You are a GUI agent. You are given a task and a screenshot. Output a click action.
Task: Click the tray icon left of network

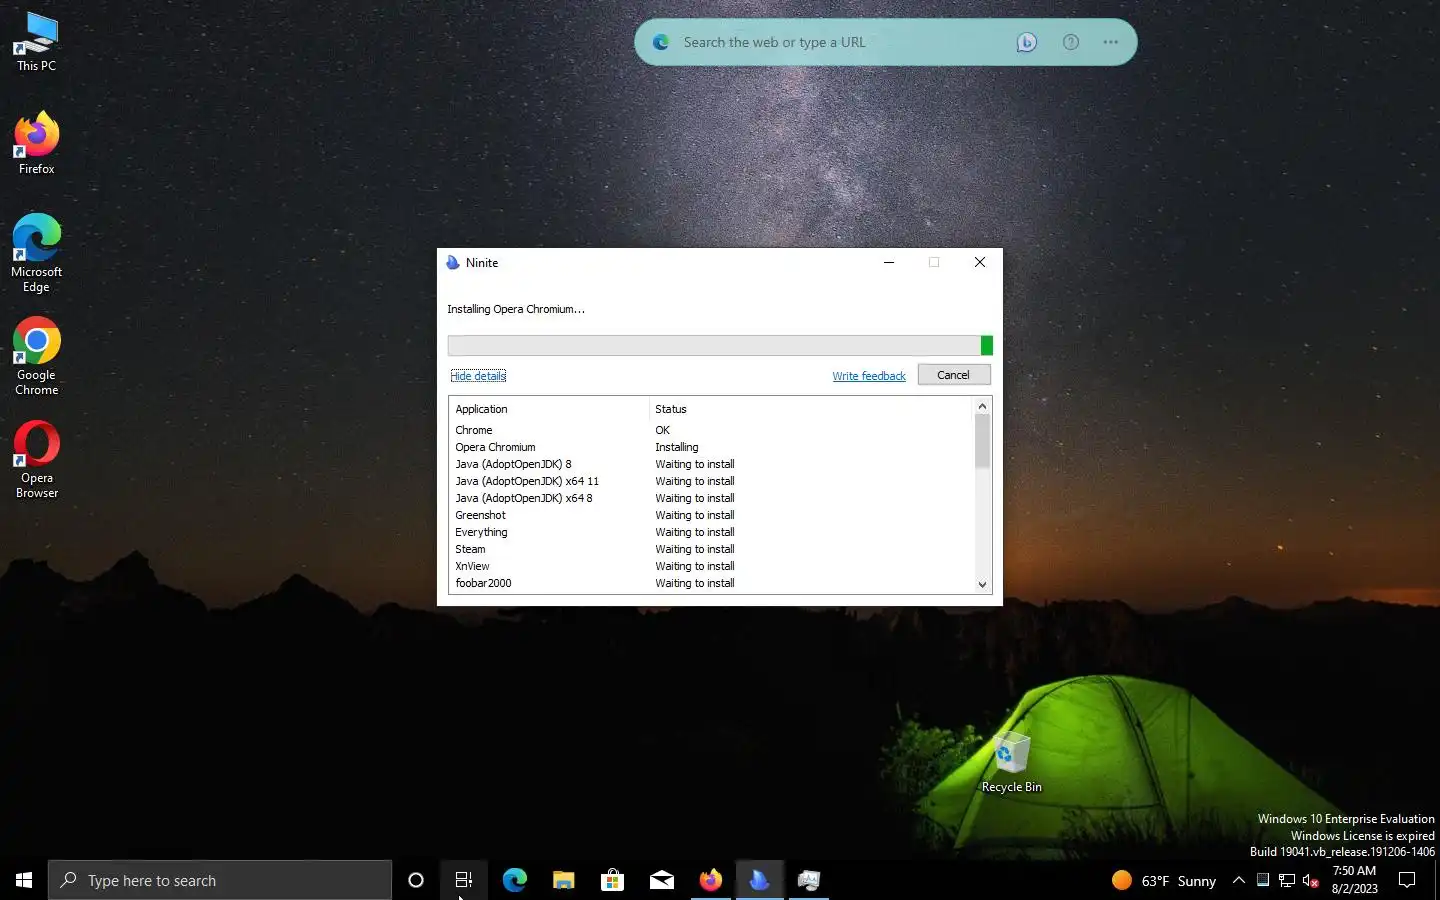(1263, 880)
